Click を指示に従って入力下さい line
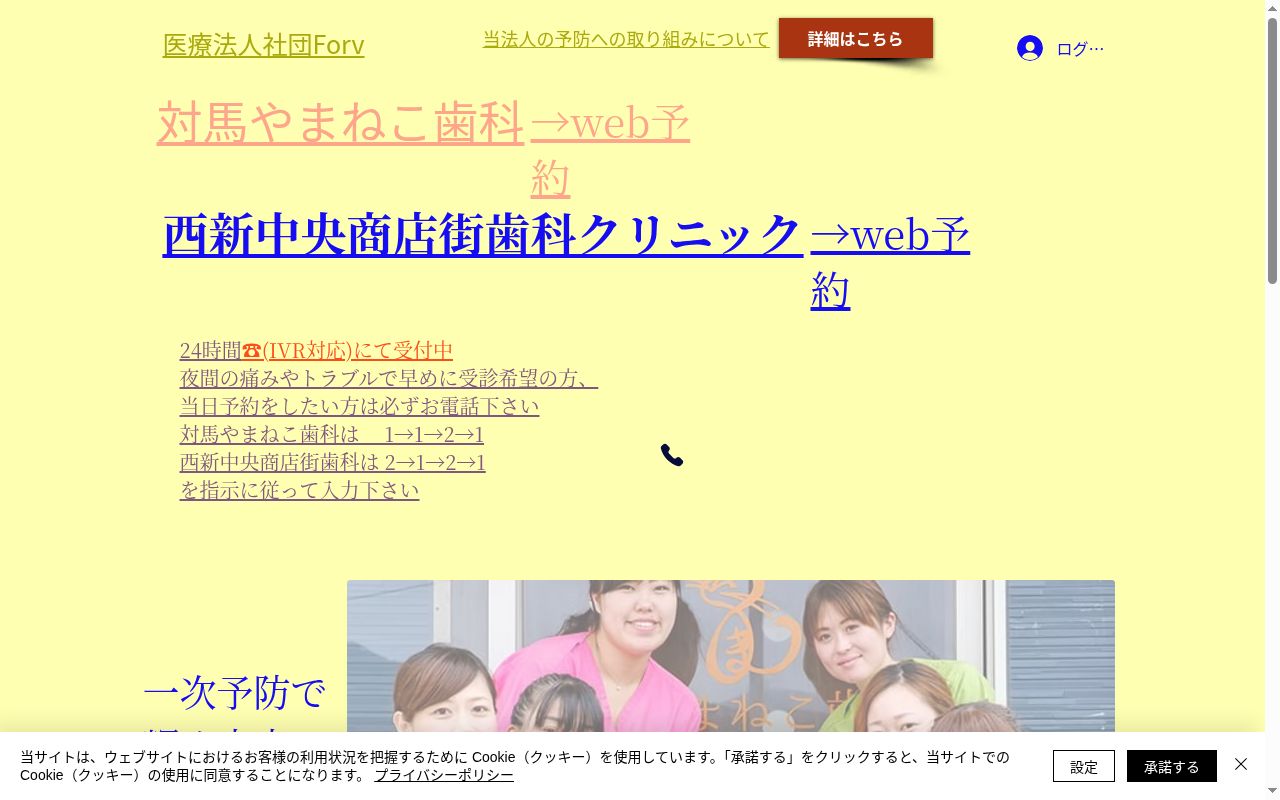Image resolution: width=1280 pixels, height=800 pixels. click(299, 490)
